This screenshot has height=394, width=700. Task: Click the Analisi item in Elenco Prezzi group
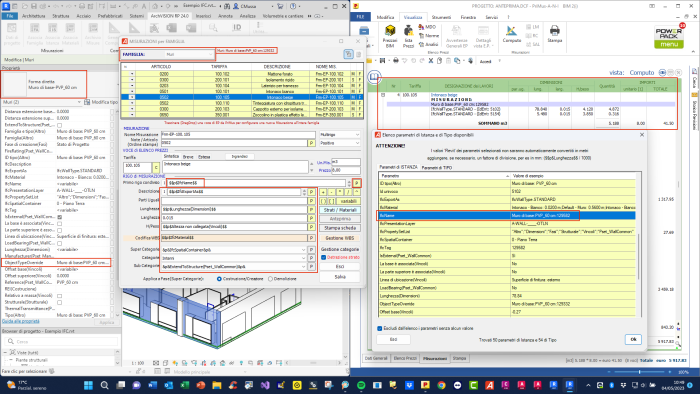[x=428, y=44]
